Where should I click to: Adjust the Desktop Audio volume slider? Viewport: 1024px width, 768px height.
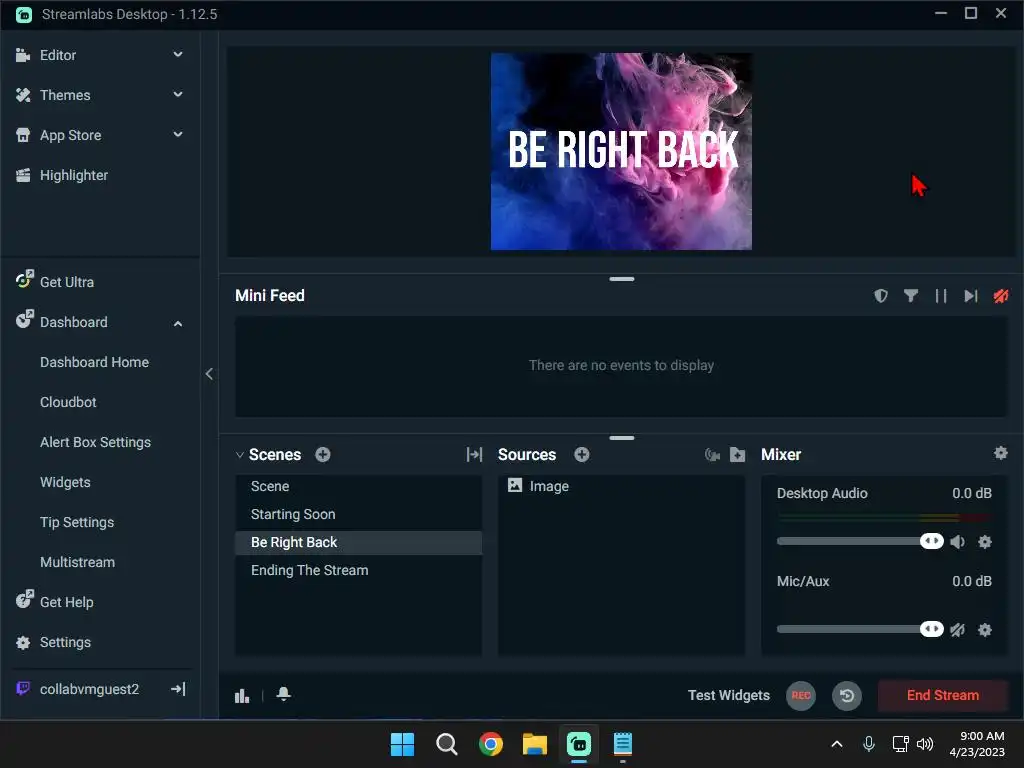pos(931,541)
